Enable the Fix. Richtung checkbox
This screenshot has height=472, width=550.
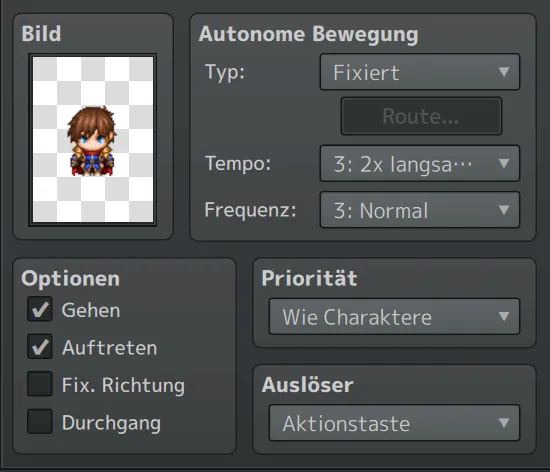40,384
